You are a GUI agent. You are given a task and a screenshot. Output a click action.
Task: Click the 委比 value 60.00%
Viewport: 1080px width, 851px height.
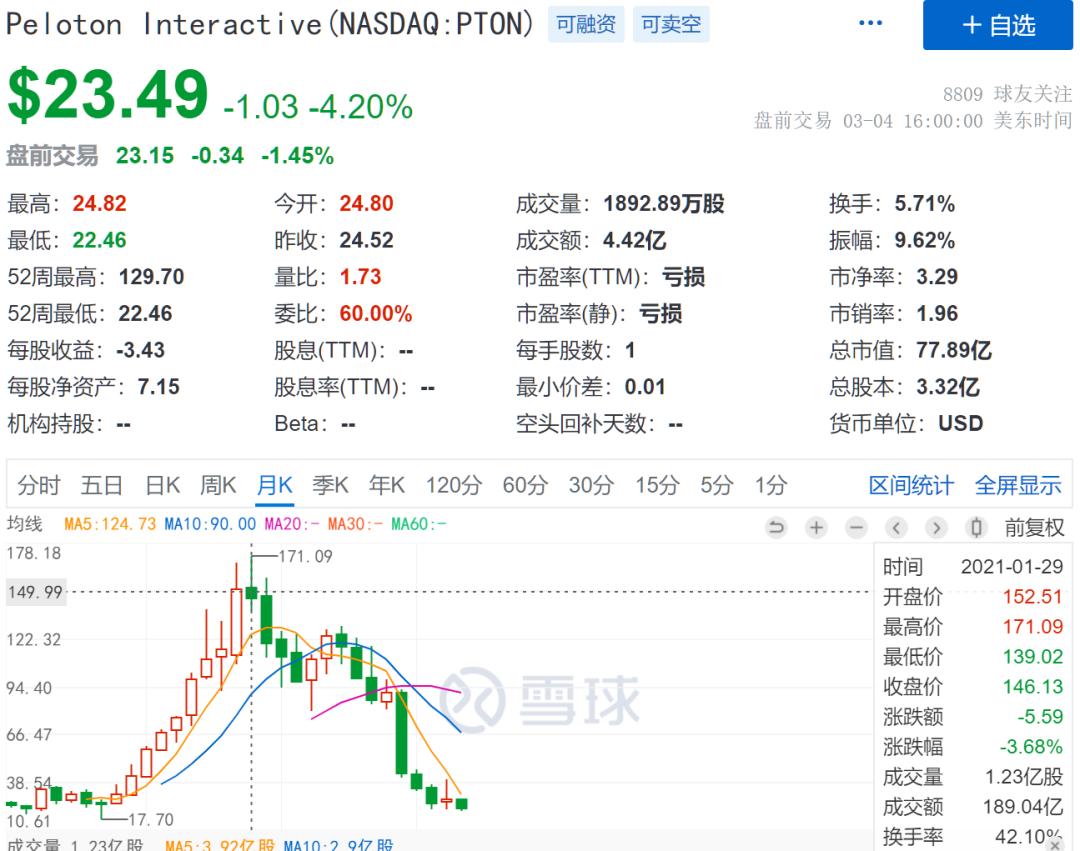(x=376, y=313)
